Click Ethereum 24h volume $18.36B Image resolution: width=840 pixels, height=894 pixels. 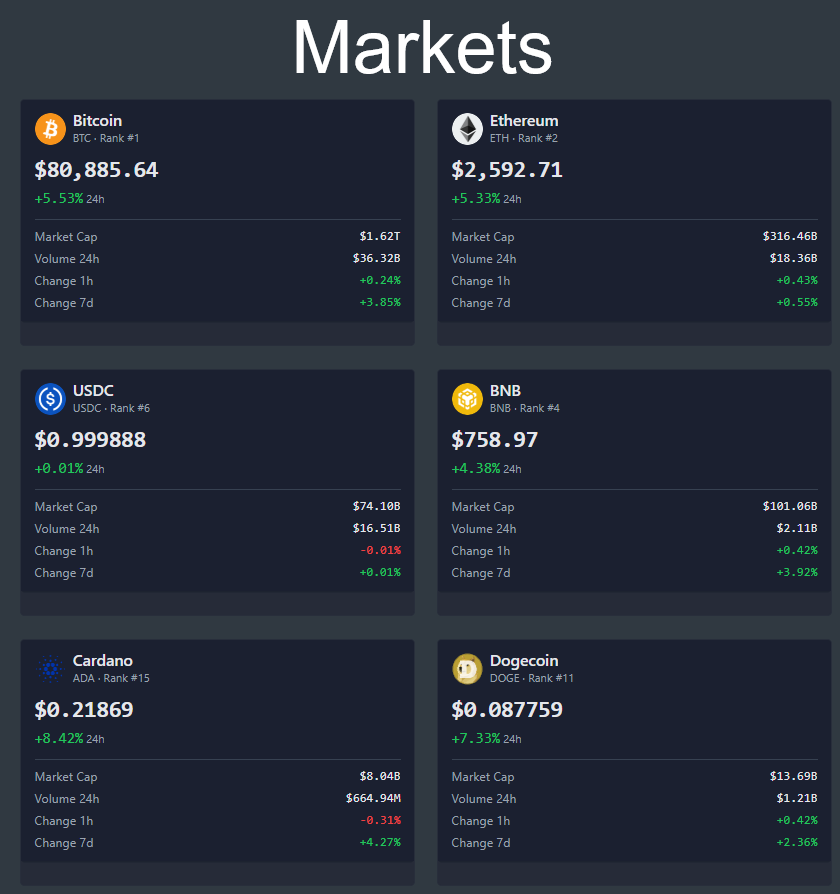click(793, 258)
